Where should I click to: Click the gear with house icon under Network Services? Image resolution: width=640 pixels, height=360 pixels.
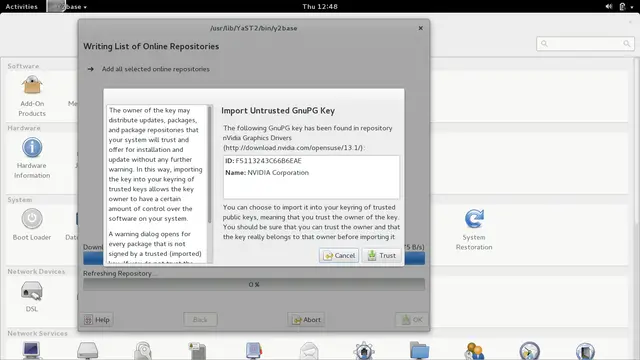click(x=364, y=351)
